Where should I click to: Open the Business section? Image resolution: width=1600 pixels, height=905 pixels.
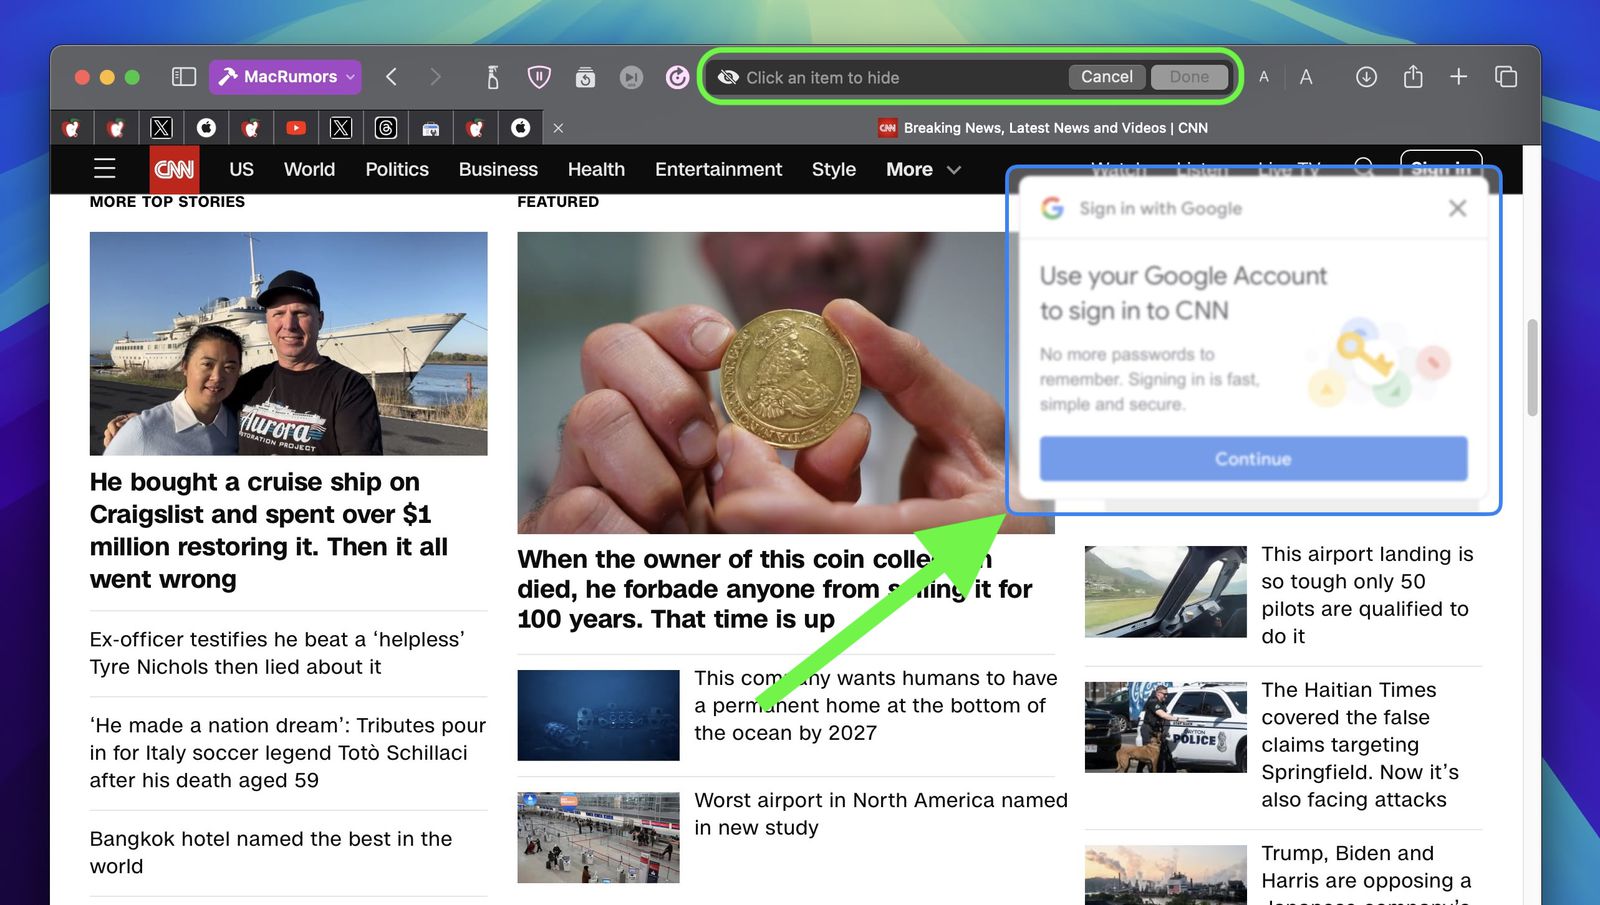[498, 169]
